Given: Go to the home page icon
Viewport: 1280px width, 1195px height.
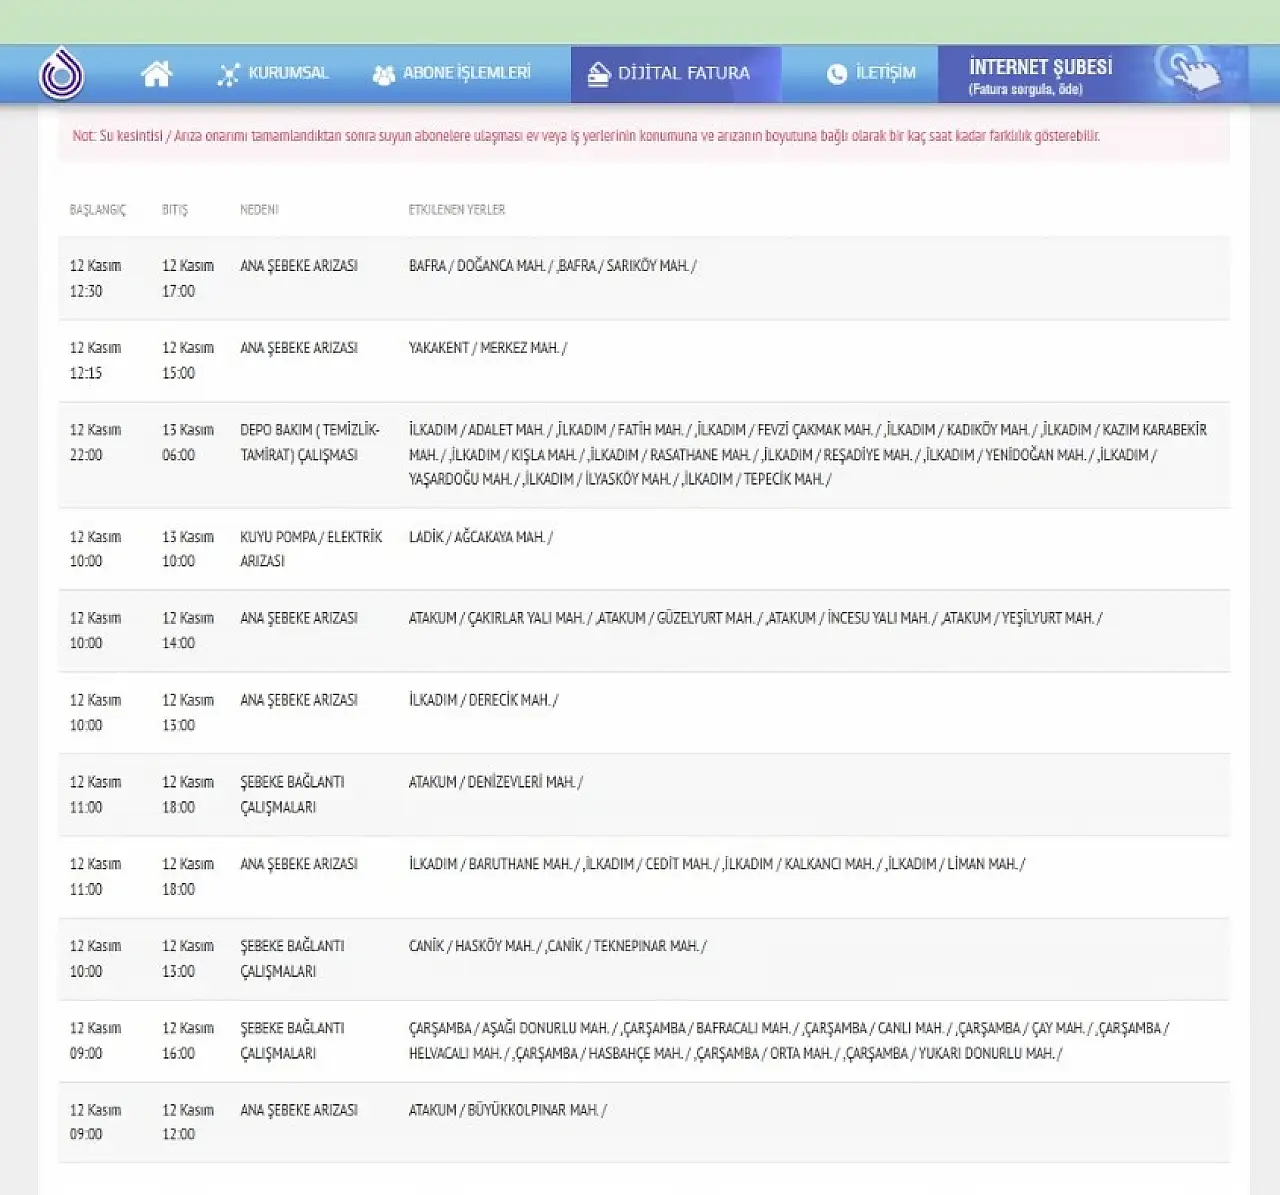Looking at the screenshot, I should point(156,74).
